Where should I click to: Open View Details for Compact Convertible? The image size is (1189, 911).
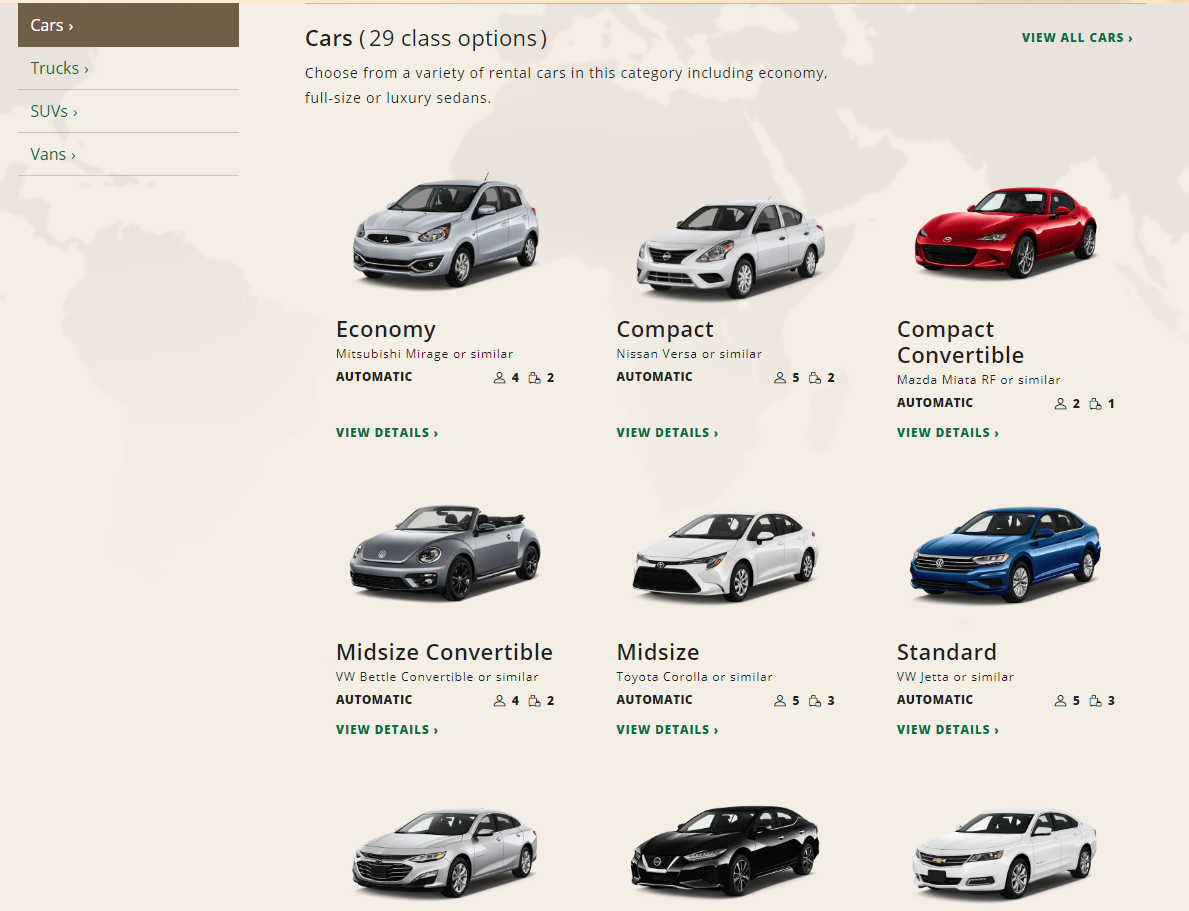947,433
